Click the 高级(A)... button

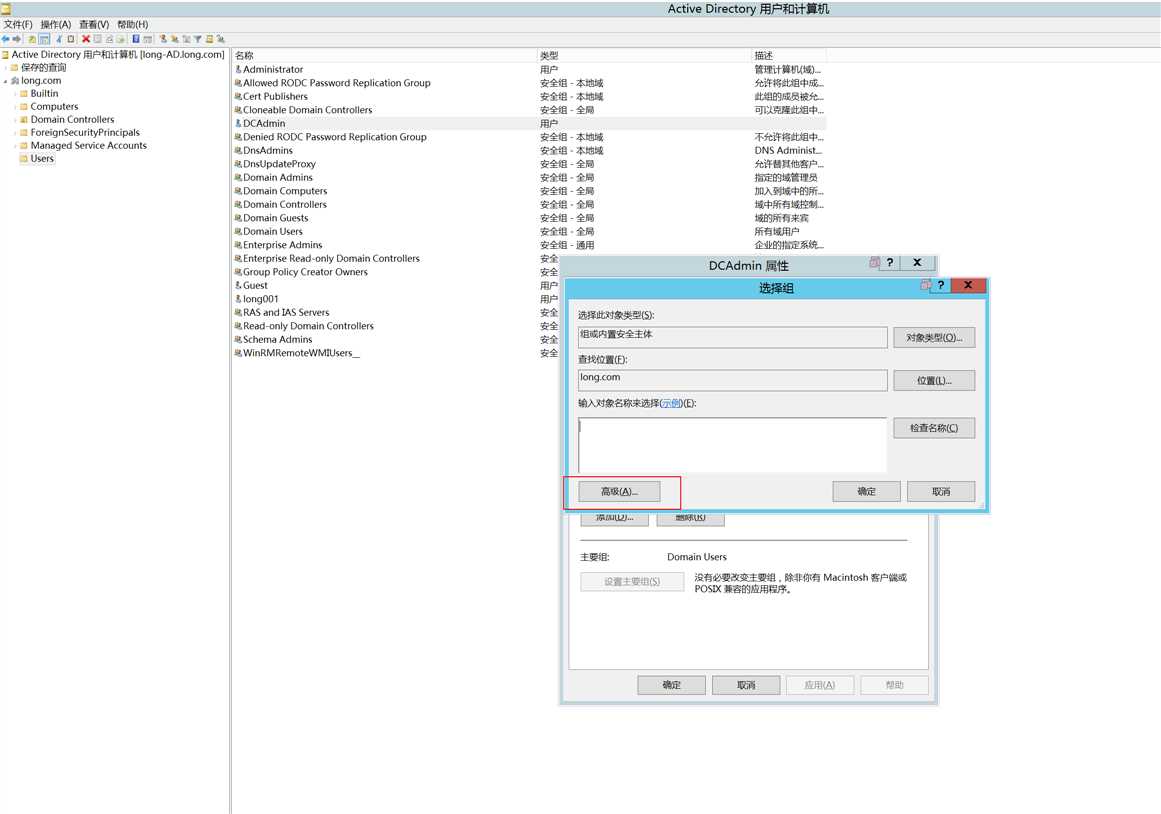[x=619, y=492]
